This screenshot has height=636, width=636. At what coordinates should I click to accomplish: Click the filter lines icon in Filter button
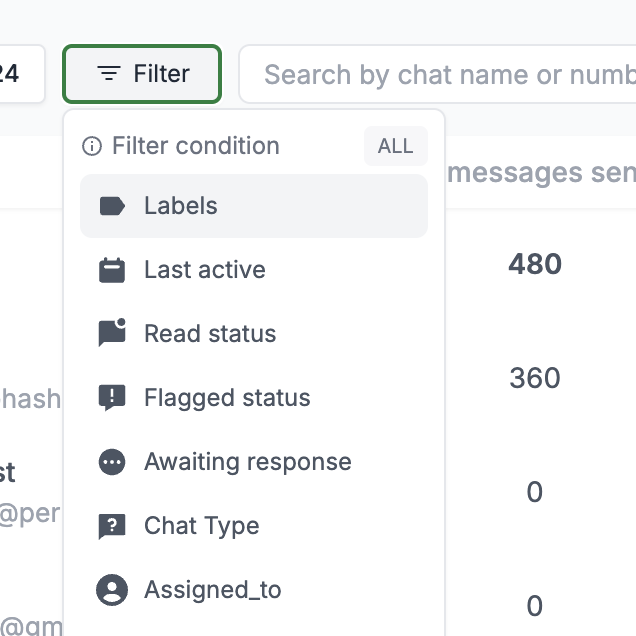pyautogui.click(x=109, y=73)
